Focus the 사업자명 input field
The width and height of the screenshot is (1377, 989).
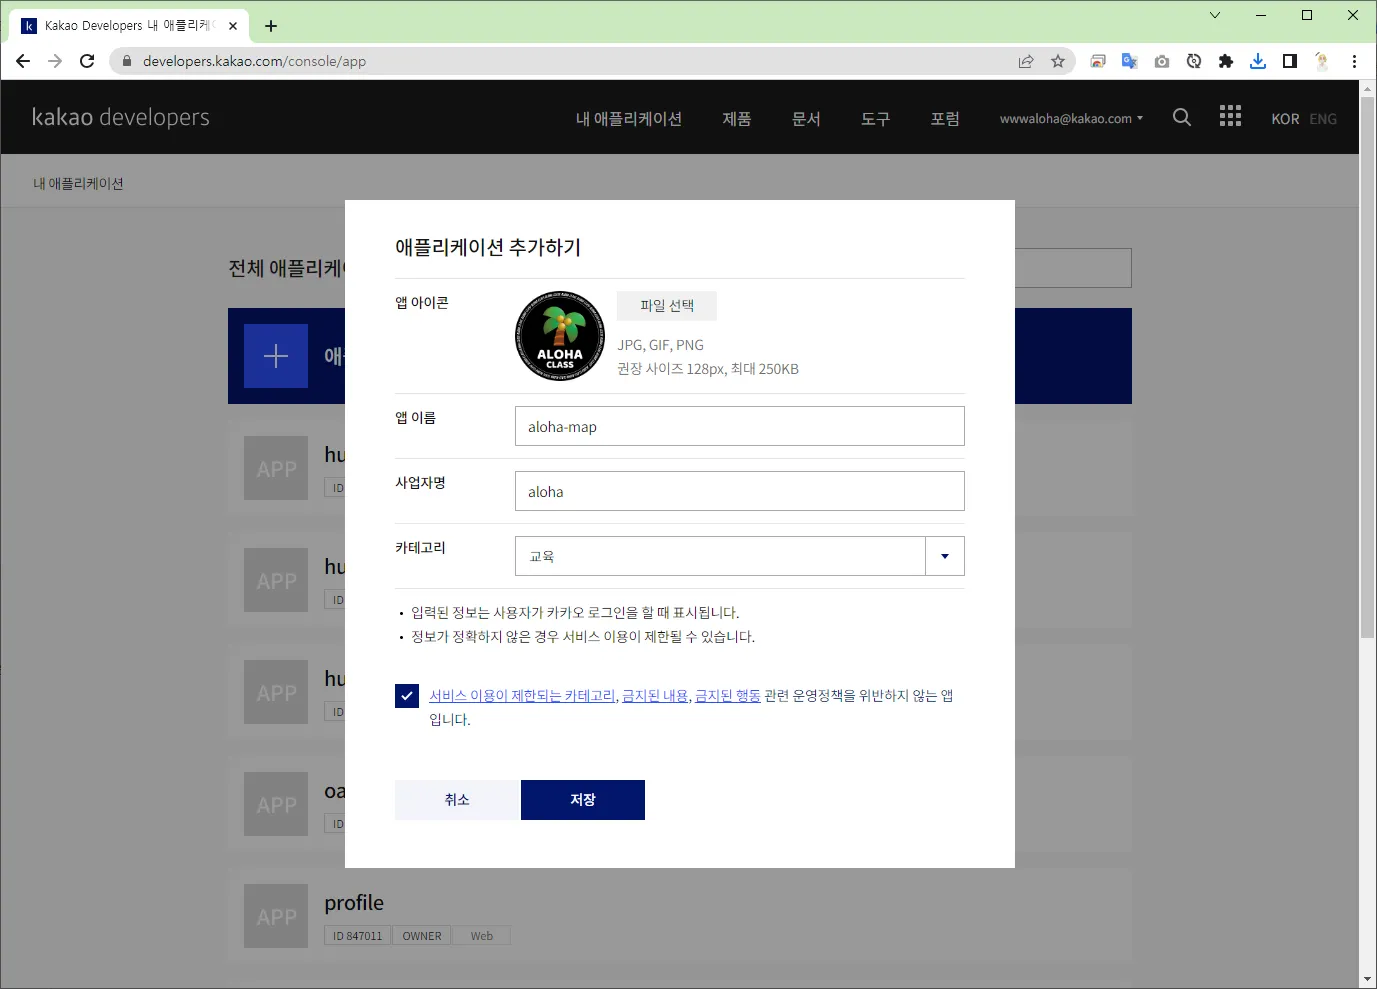coord(740,491)
